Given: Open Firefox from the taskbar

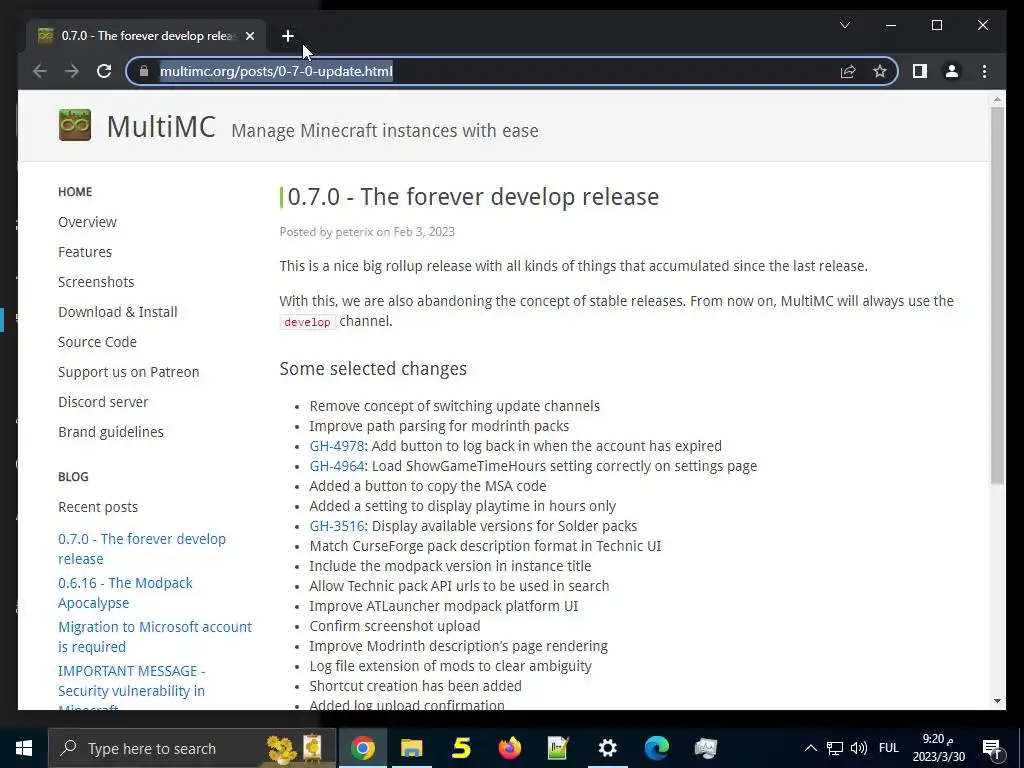Looking at the screenshot, I should (x=509, y=748).
